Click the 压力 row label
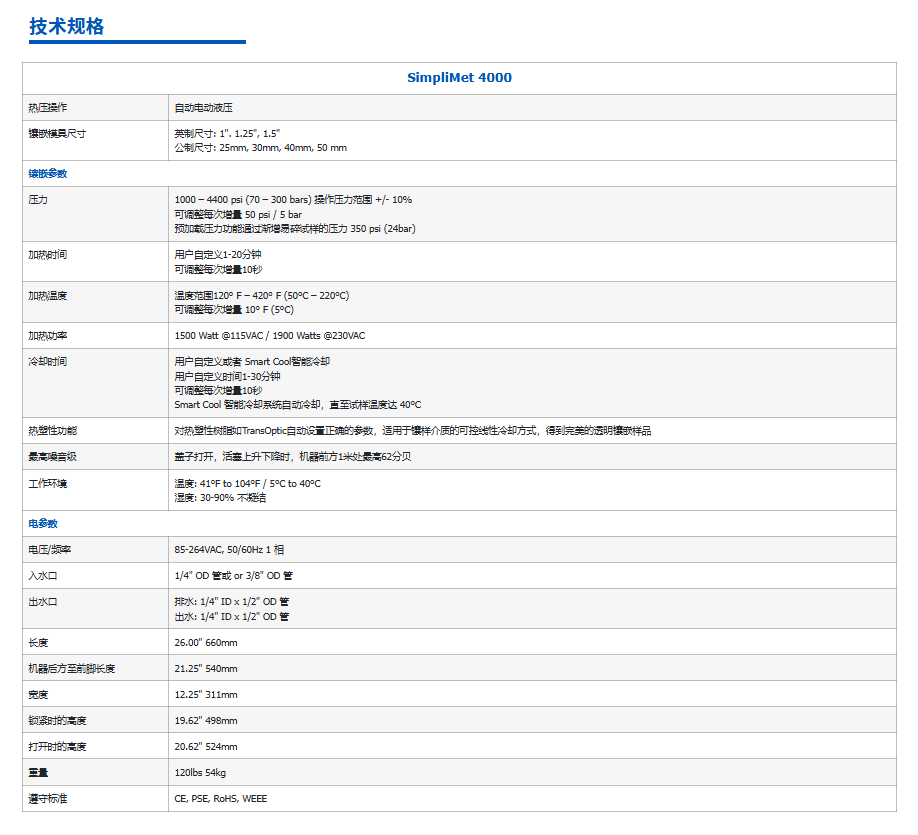 pos(38,200)
